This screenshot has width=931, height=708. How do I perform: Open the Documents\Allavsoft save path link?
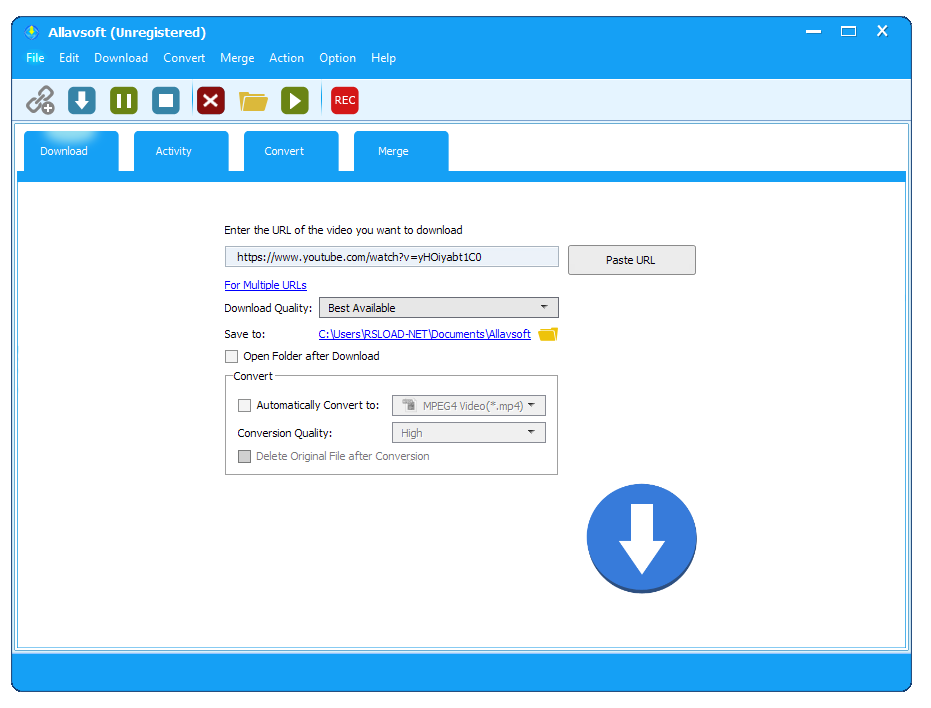[x=425, y=334]
